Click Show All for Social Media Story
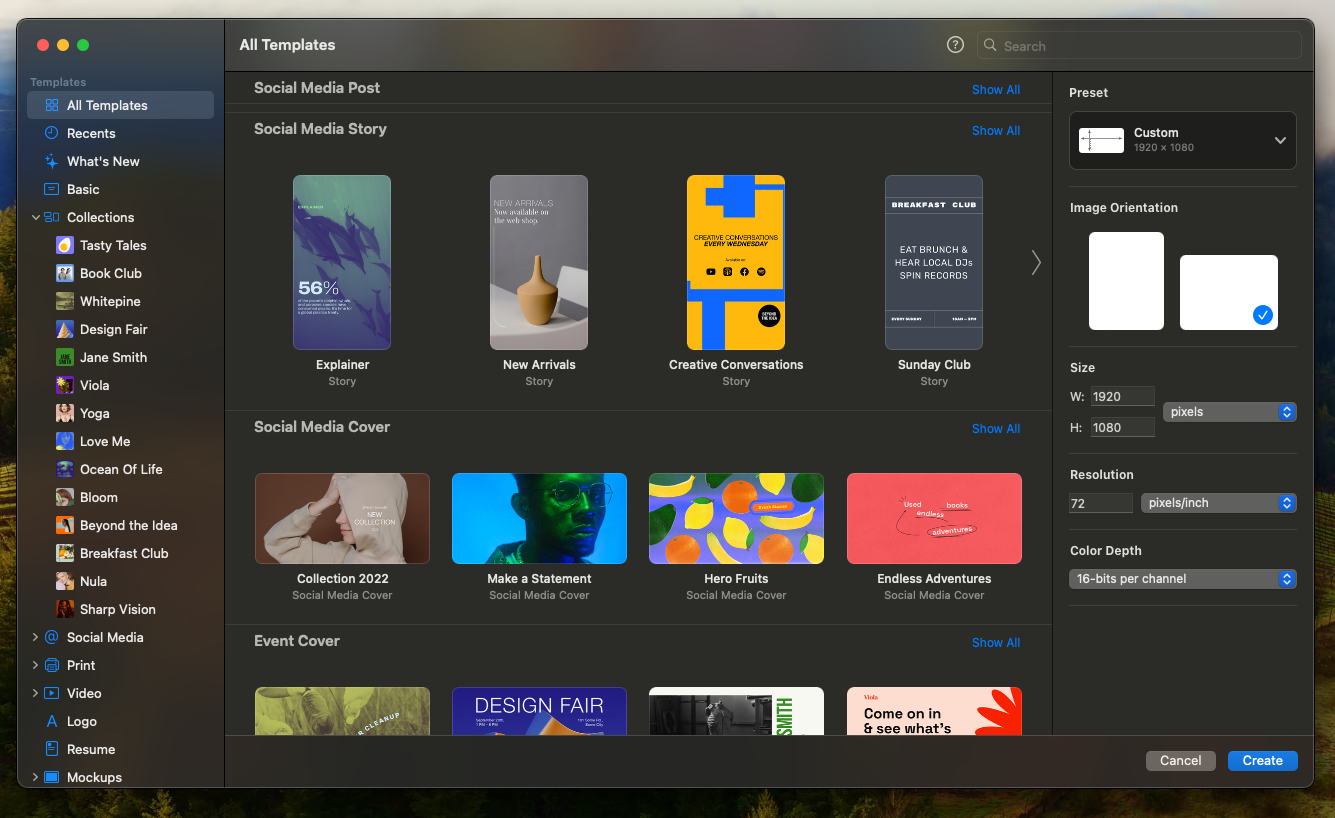Screen dimensions: 1335x818 pyautogui.click(x=995, y=131)
